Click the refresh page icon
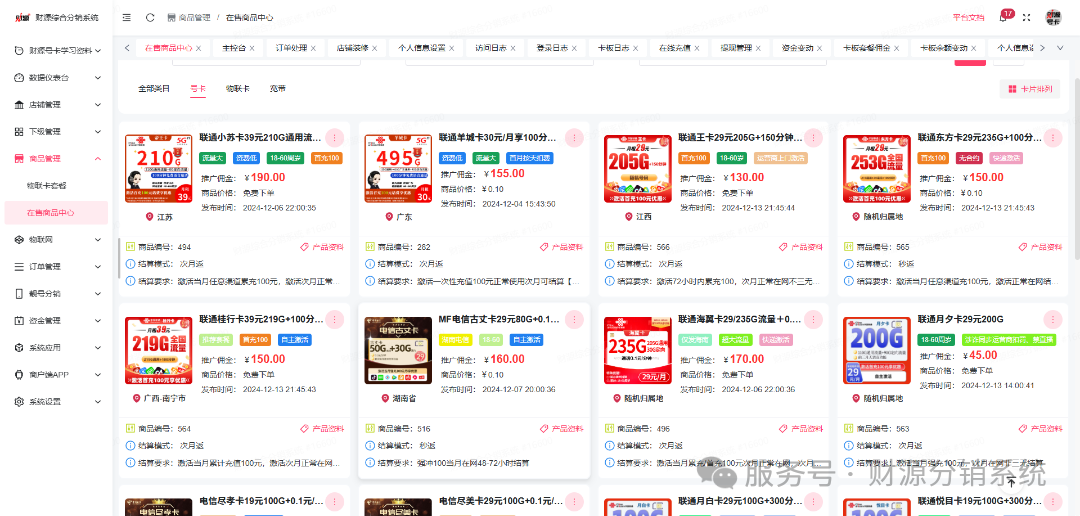 pyautogui.click(x=150, y=17)
